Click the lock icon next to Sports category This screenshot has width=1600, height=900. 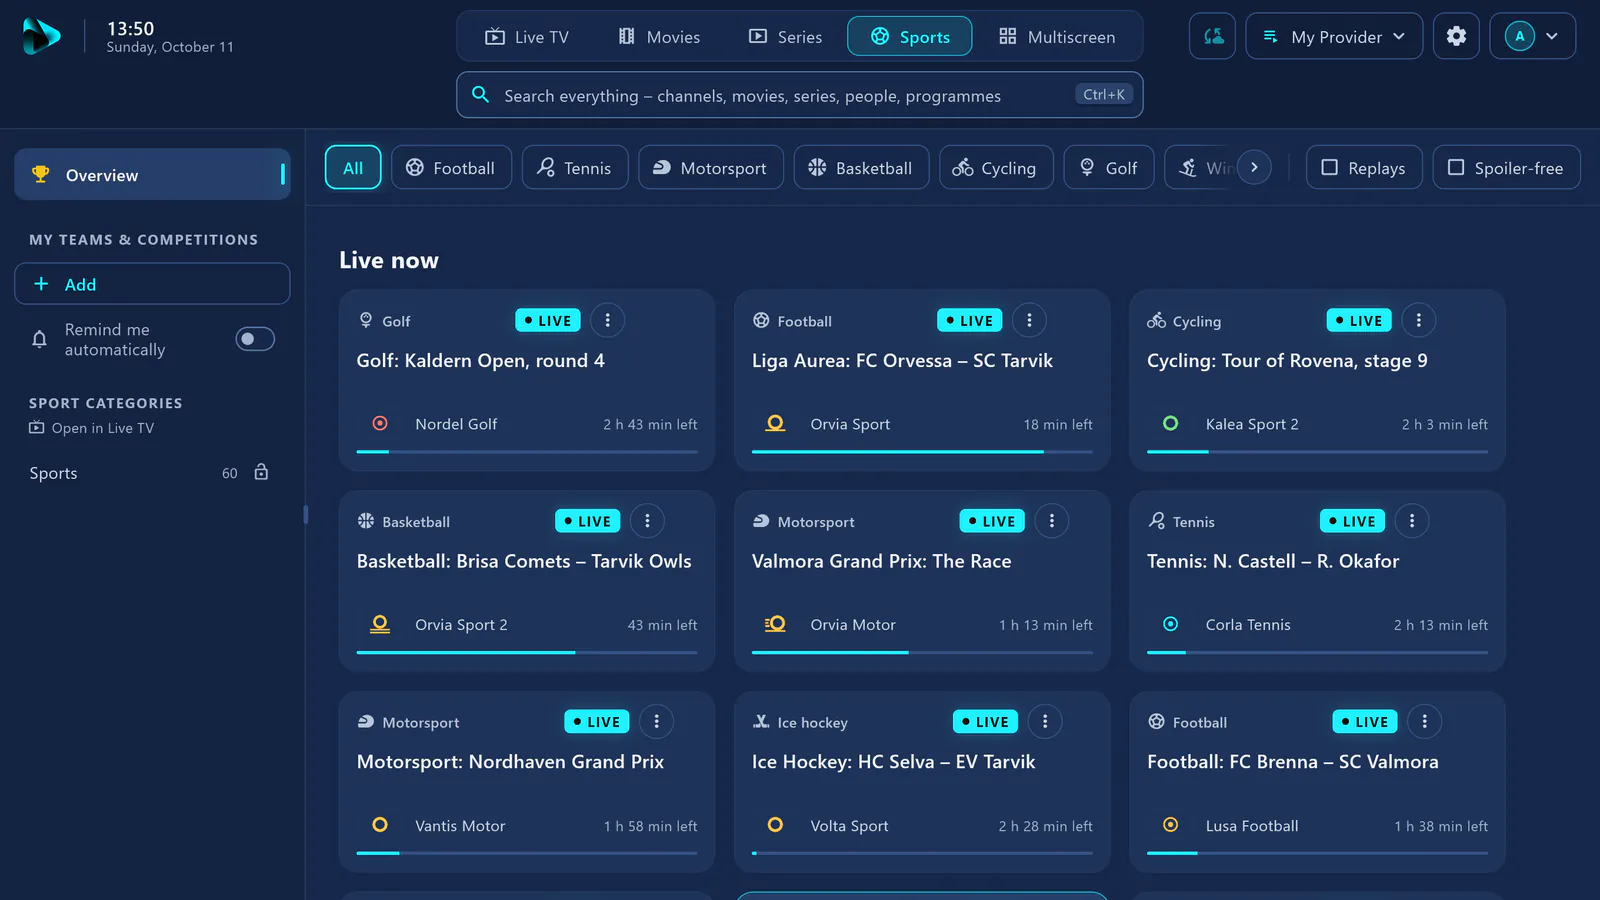tap(261, 472)
